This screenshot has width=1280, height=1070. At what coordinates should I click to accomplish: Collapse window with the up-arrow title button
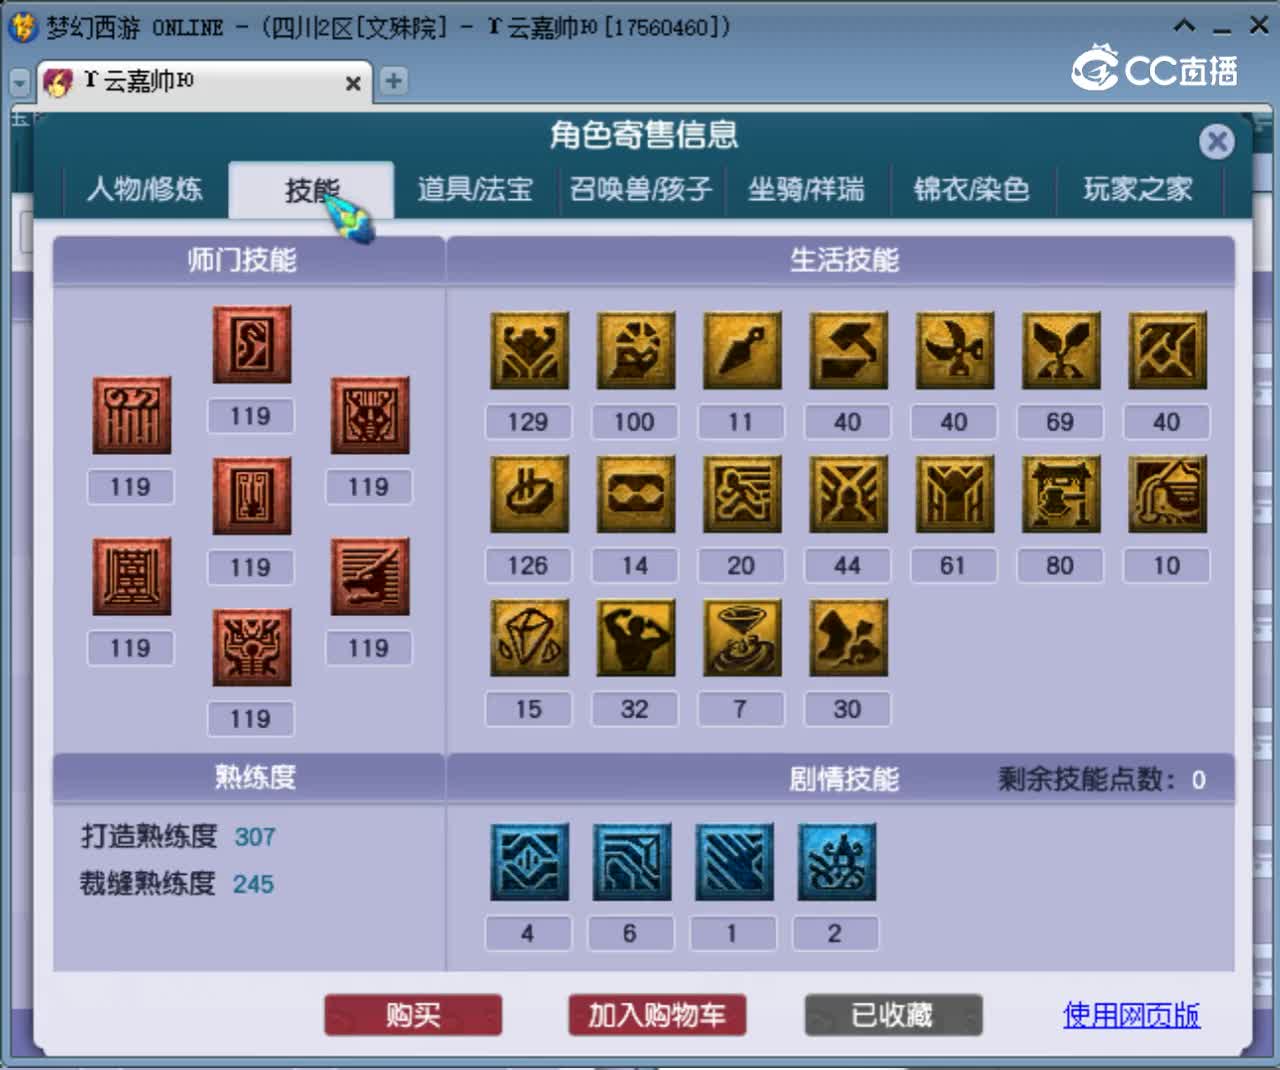coord(1184,26)
